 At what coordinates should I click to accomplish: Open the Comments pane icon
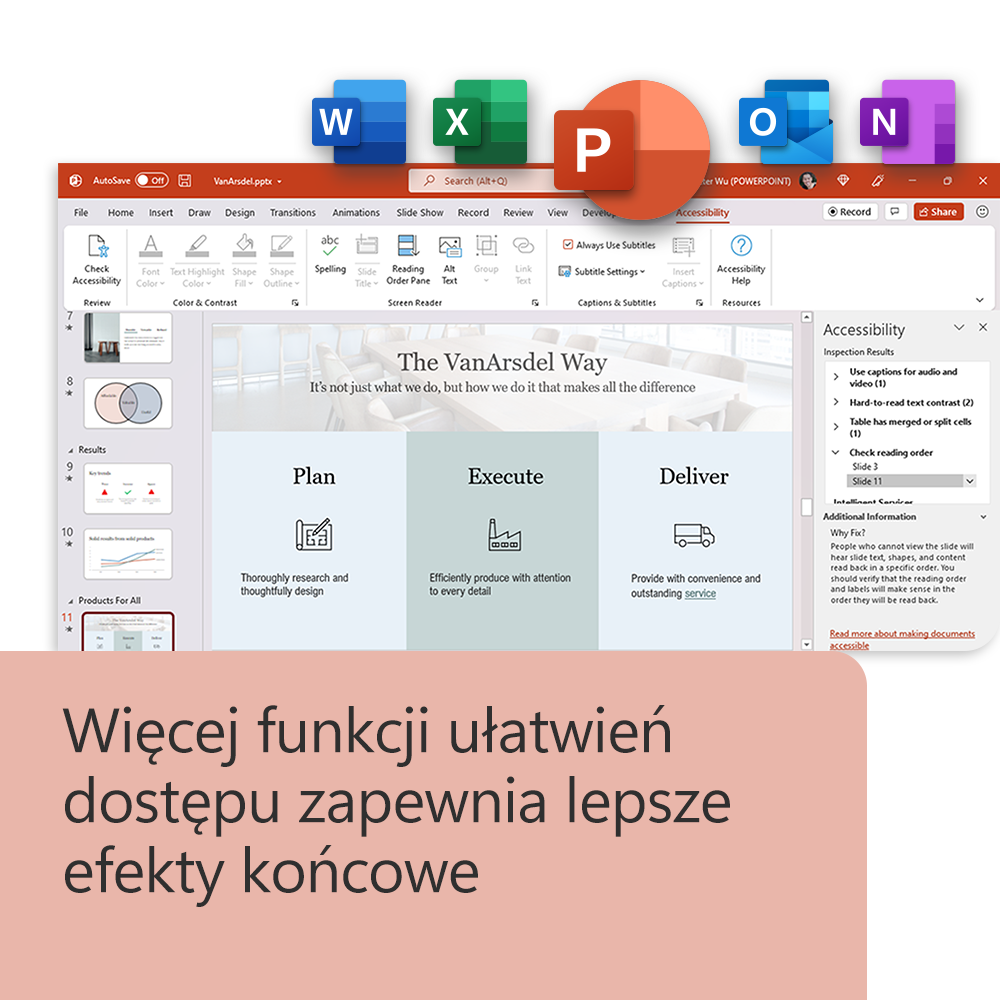point(895,212)
